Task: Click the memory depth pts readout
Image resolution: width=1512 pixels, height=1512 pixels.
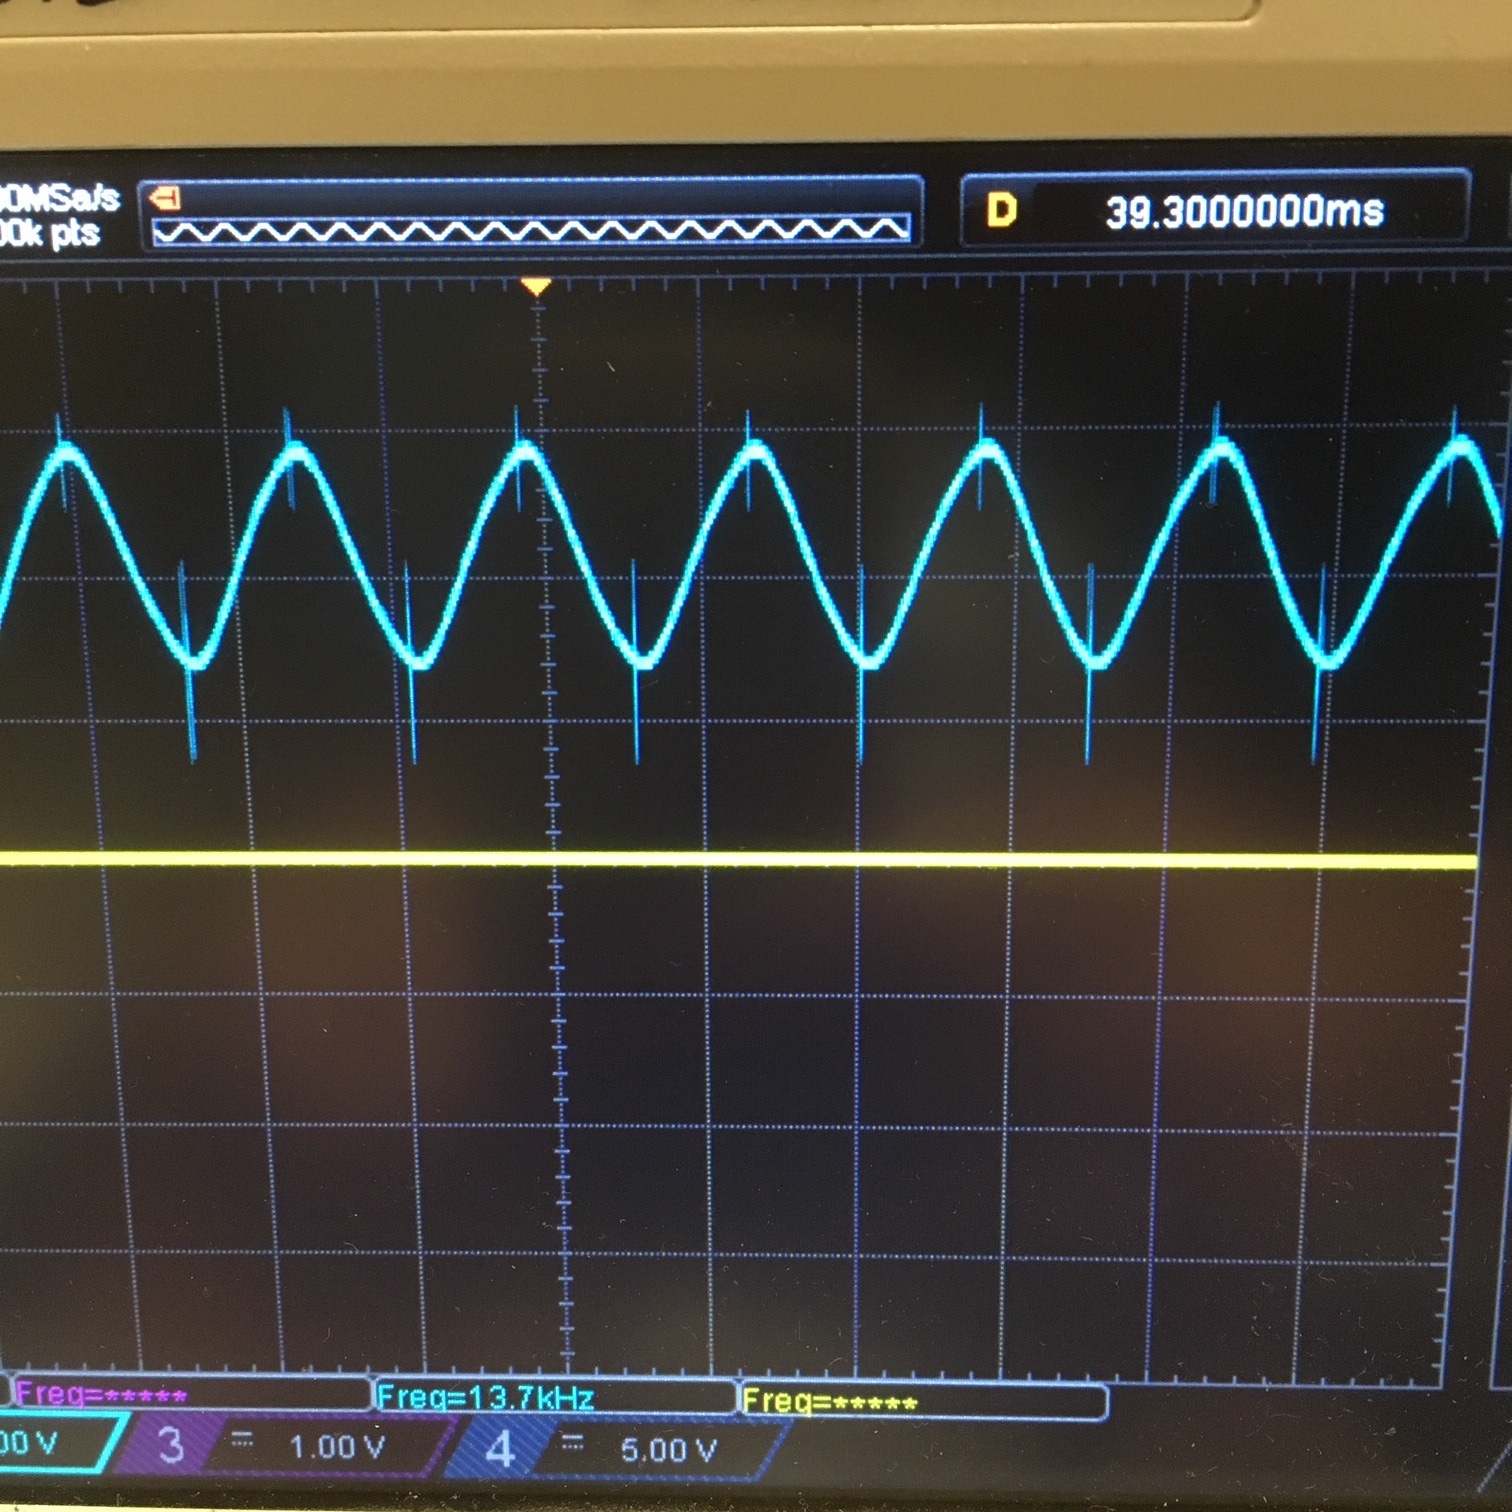Action: [x=50, y=234]
